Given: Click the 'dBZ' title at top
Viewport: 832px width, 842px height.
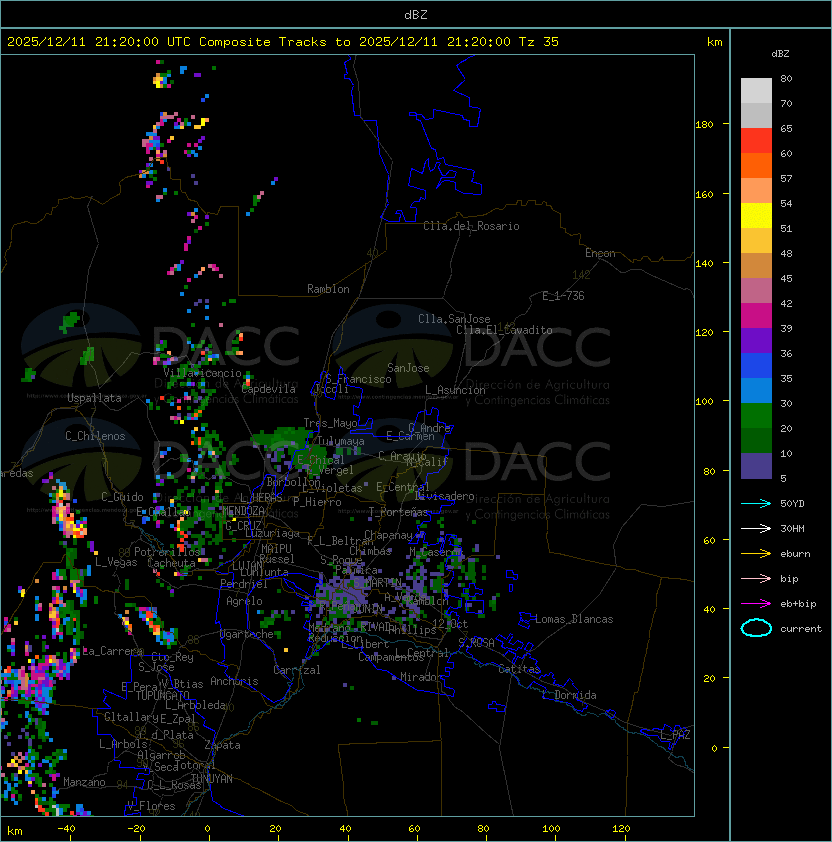Looking at the screenshot, I should 416,14.
